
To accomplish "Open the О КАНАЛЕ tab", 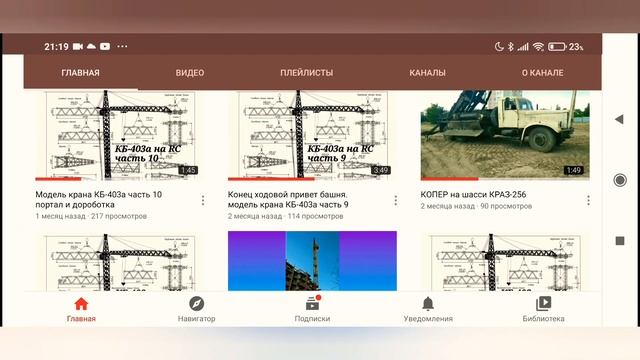I will coord(542,73).
